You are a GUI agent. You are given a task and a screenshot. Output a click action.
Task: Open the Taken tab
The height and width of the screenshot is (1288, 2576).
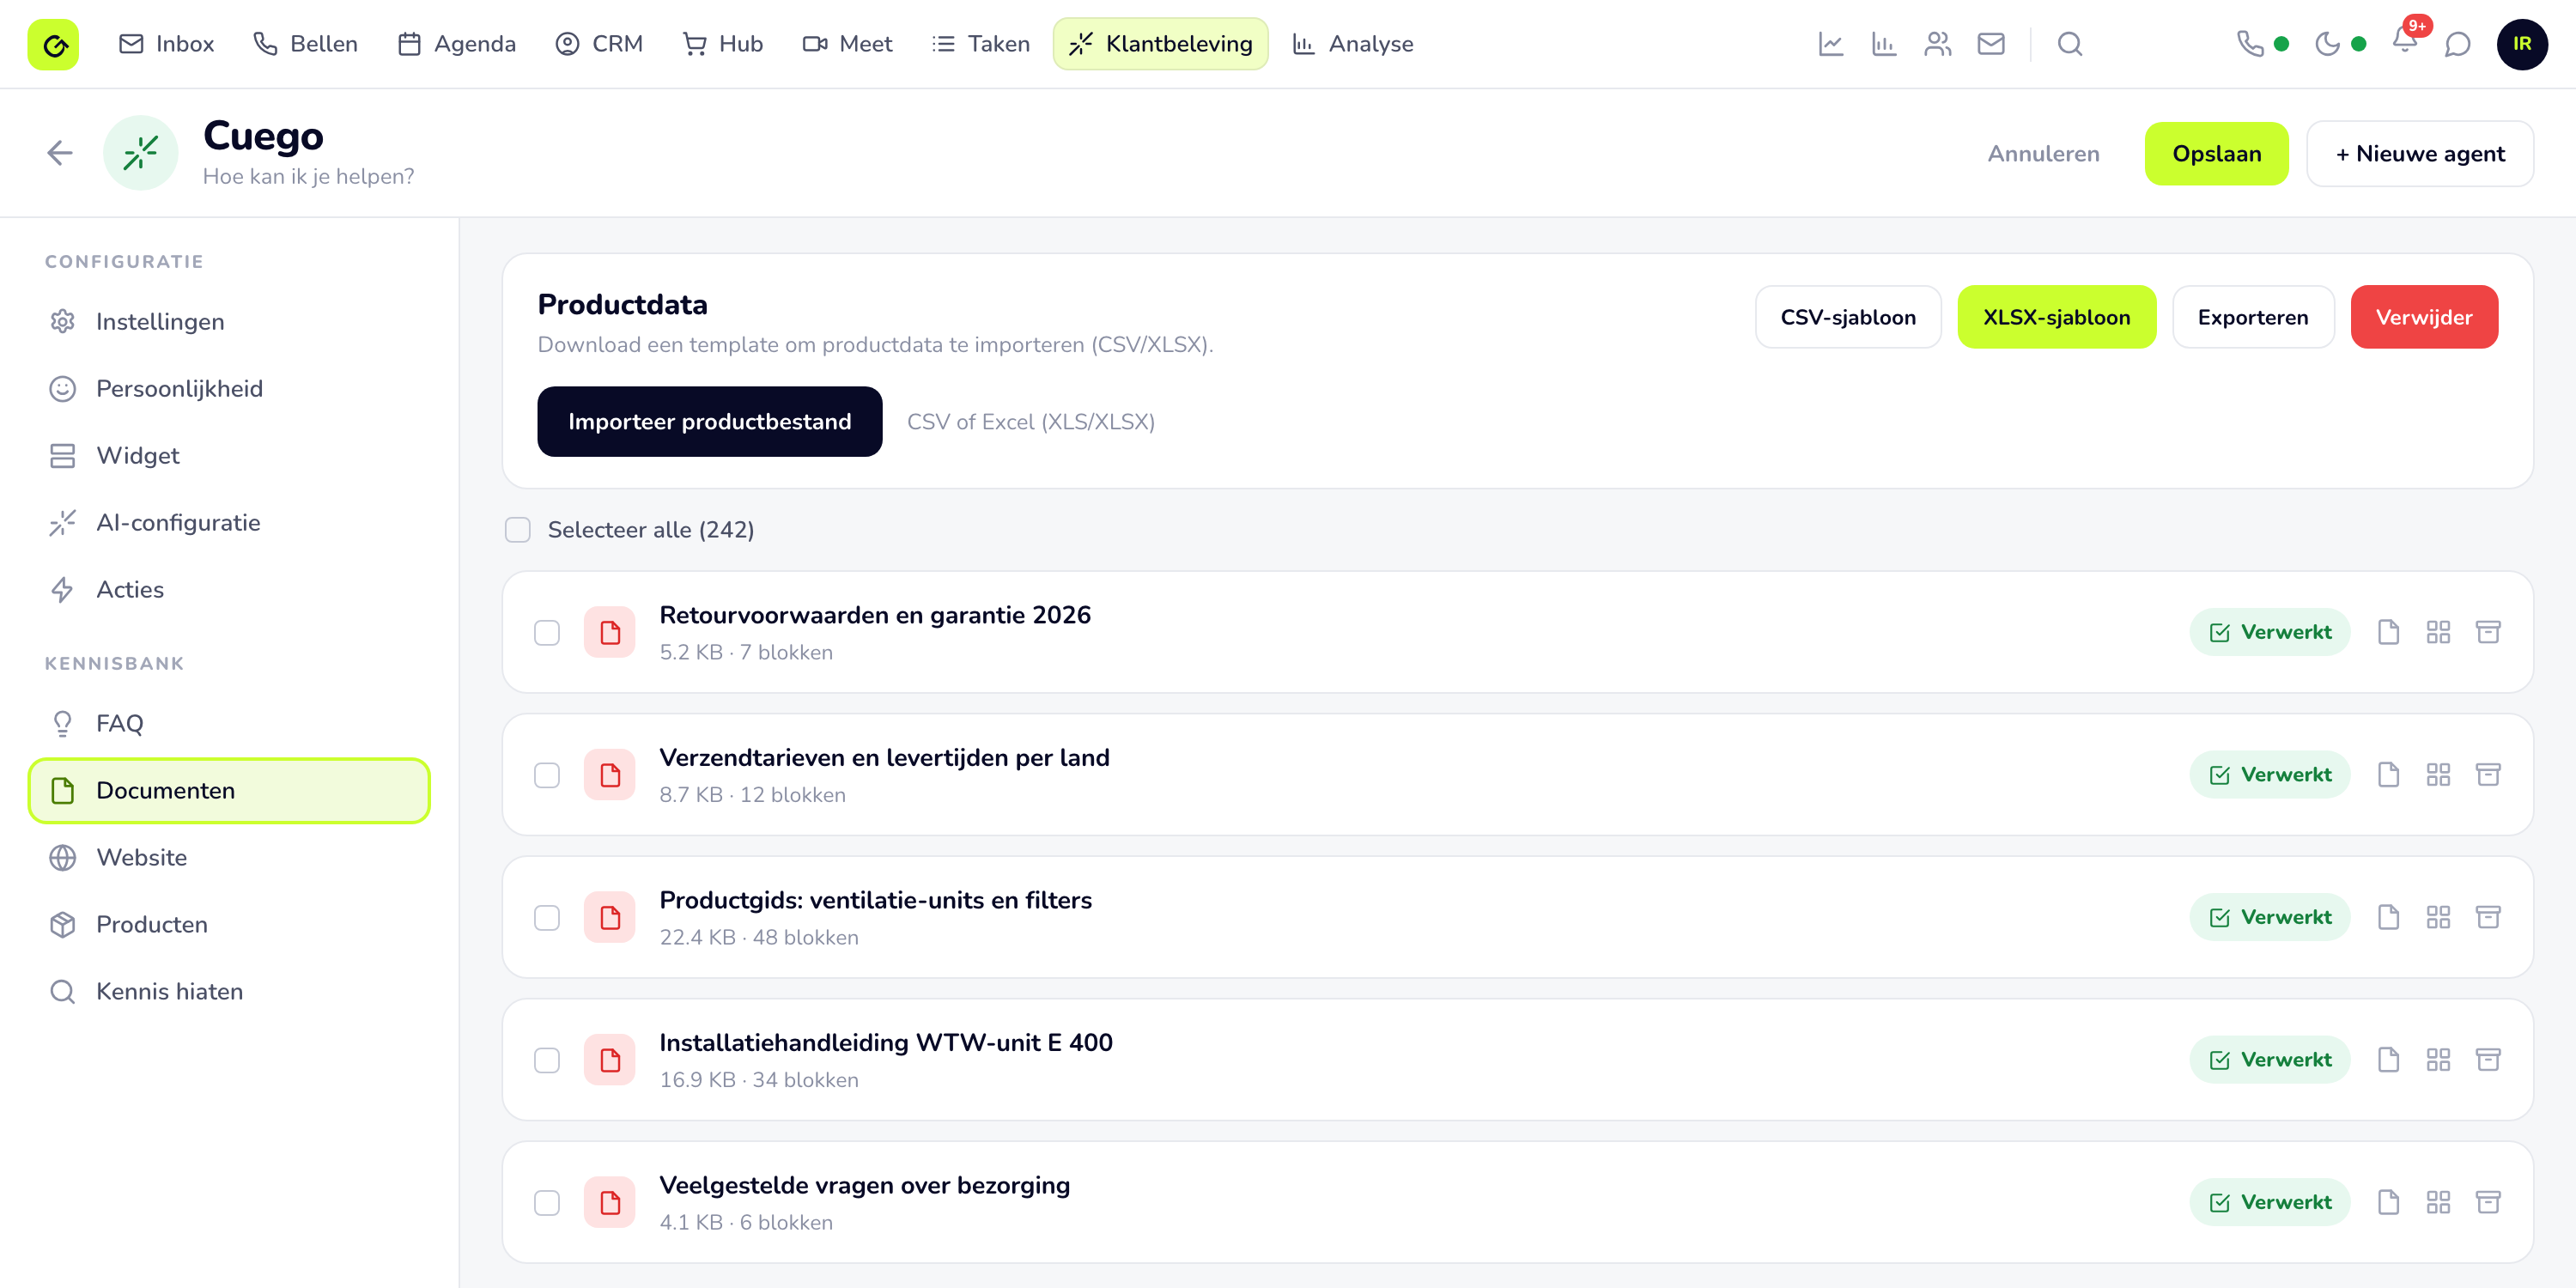coord(981,44)
